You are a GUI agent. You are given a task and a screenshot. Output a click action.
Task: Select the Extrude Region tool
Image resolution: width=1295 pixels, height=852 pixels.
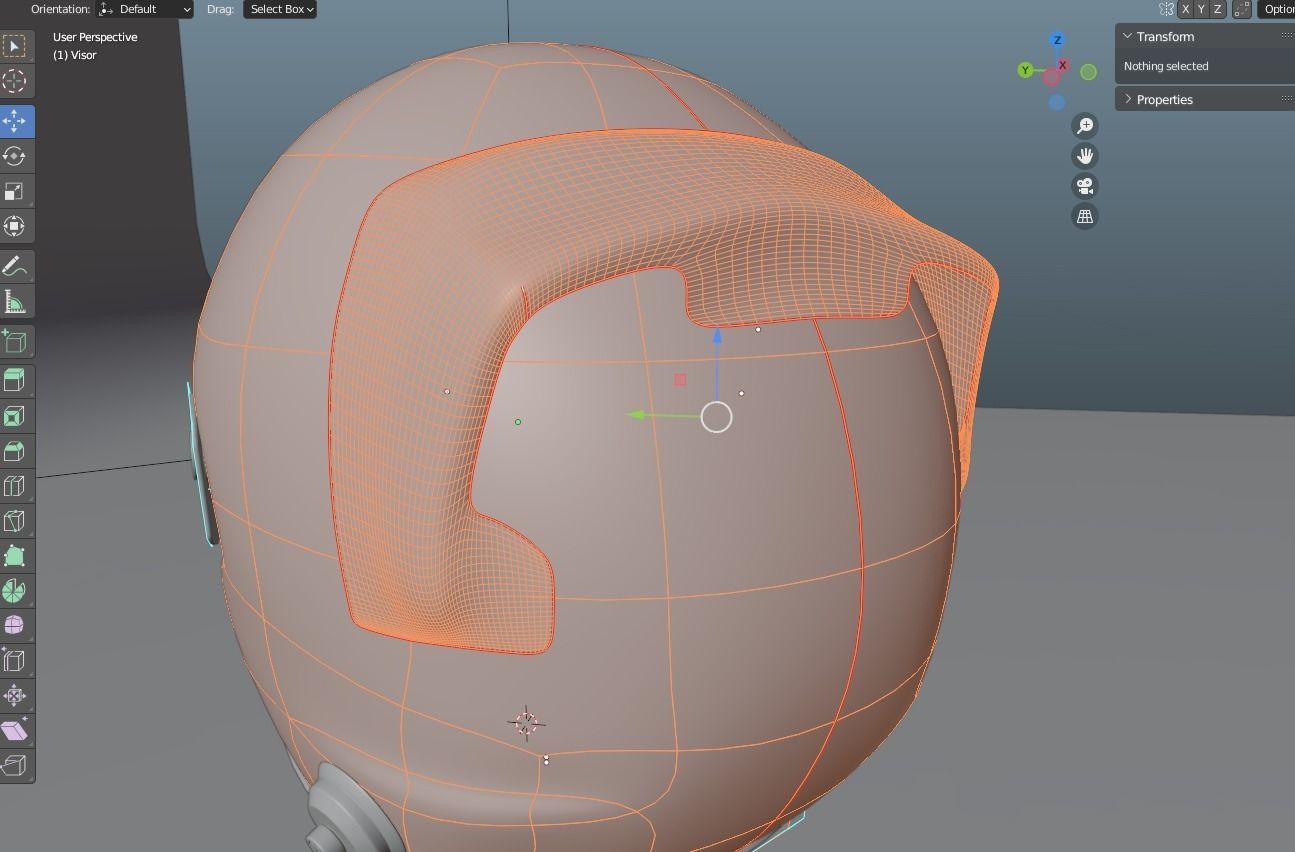(15, 381)
